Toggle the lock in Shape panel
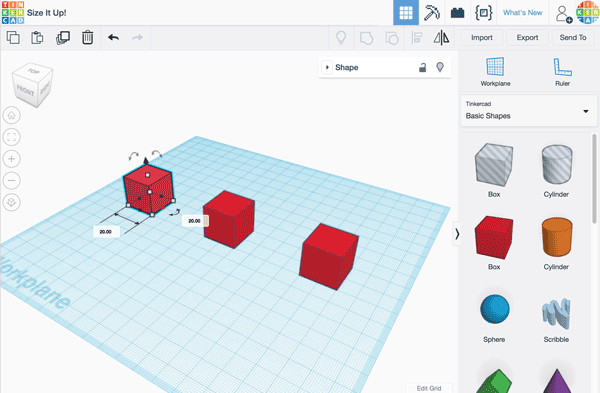The width and height of the screenshot is (600, 393). click(x=422, y=67)
